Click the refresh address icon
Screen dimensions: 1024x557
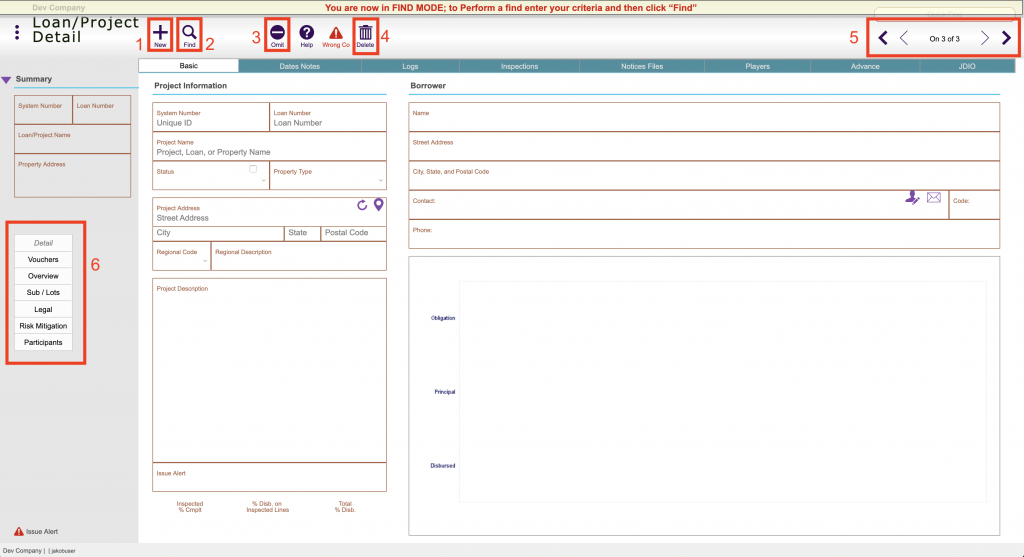tap(362, 205)
